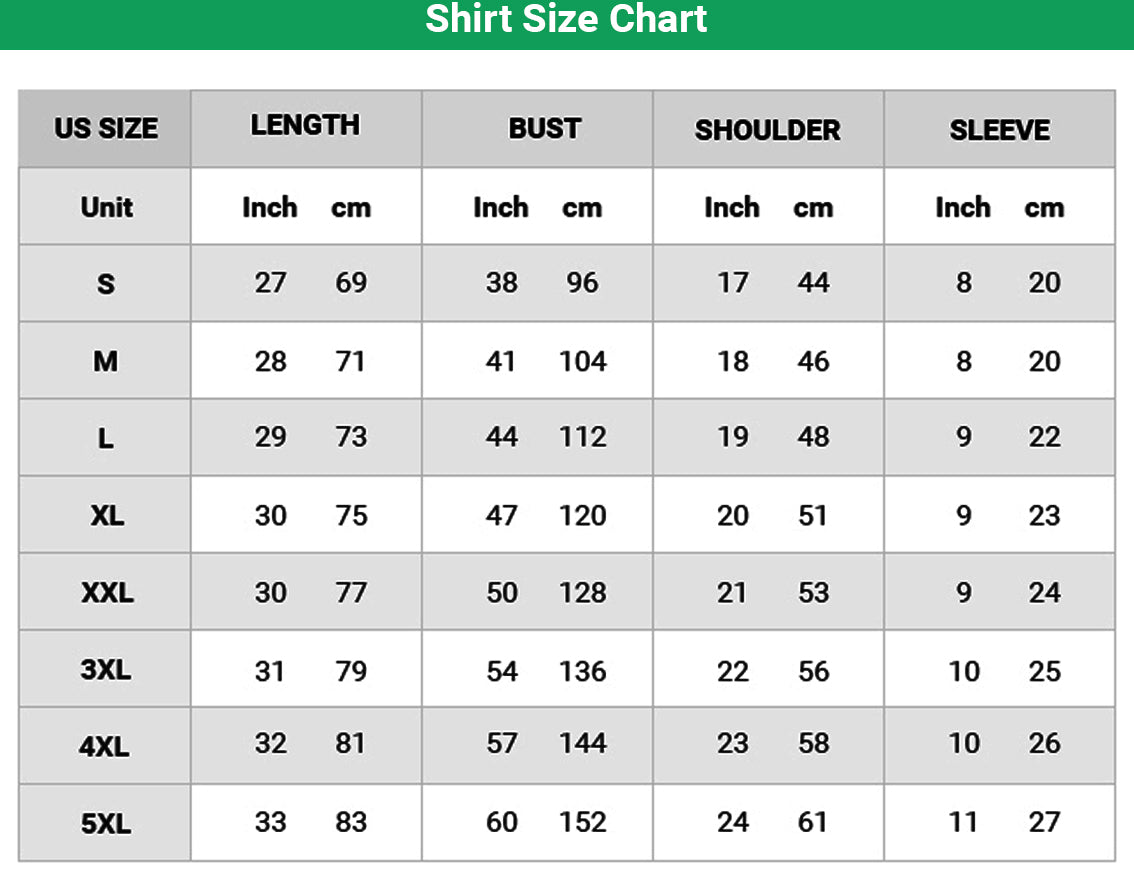Click the L size row label

pyautogui.click(x=106, y=438)
